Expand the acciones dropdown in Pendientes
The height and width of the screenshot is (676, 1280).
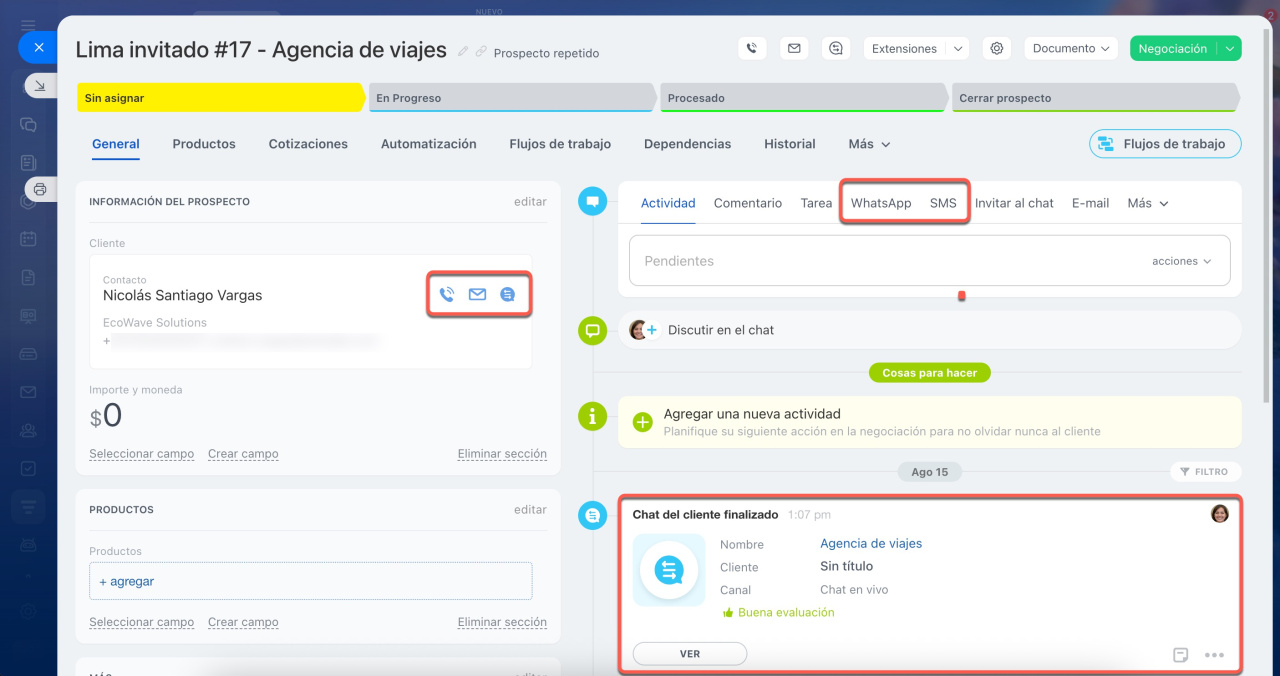point(1181,261)
